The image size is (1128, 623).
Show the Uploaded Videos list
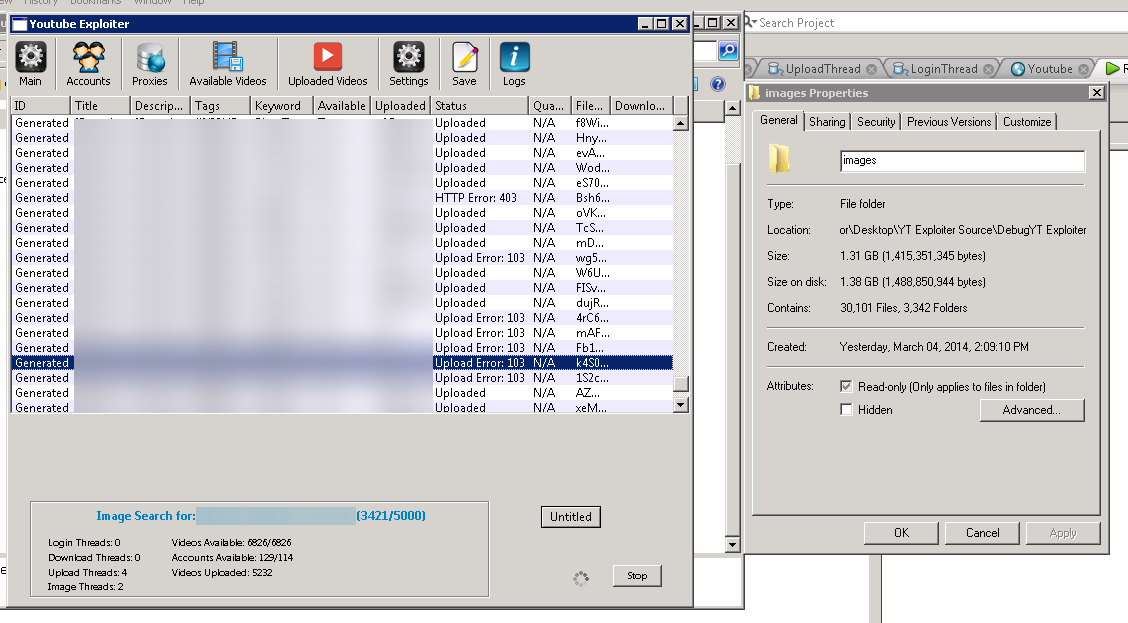click(x=327, y=63)
